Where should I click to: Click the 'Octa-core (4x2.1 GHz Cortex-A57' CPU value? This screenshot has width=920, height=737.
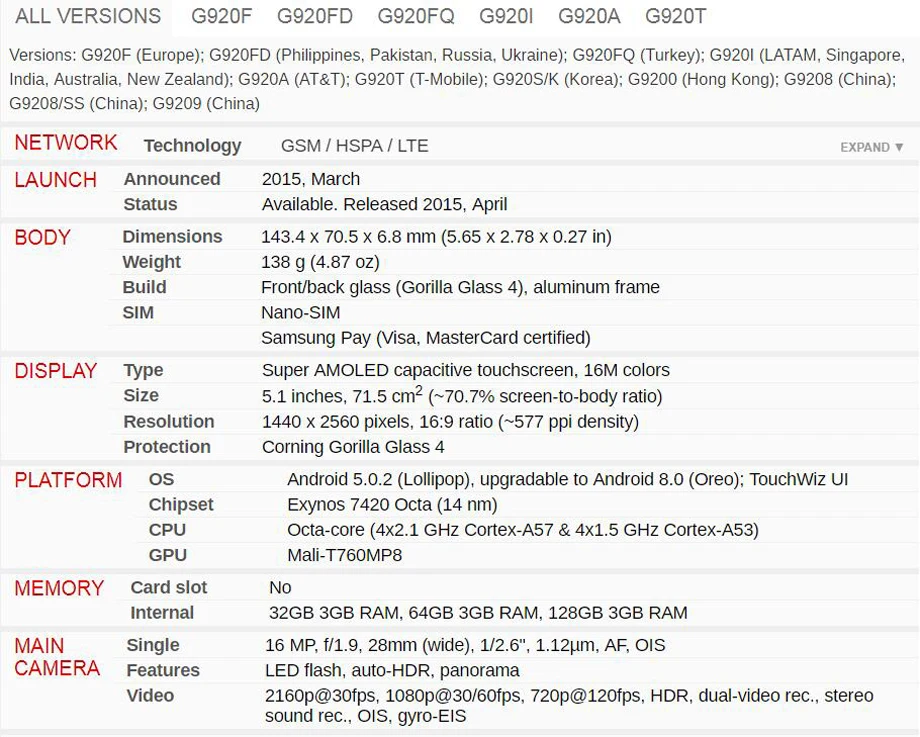coord(420,530)
